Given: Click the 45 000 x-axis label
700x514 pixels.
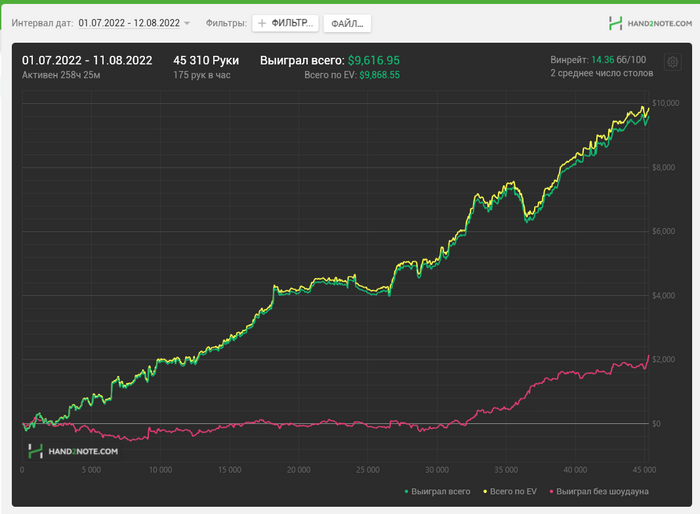Looking at the screenshot, I should tap(644, 470).
